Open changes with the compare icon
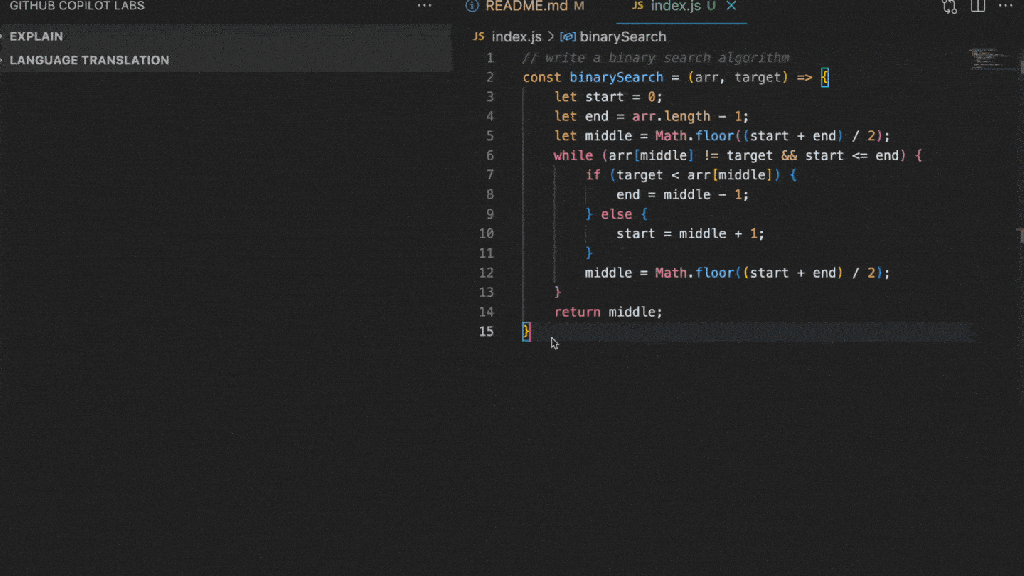The height and width of the screenshot is (576, 1024). pyautogui.click(x=949, y=6)
